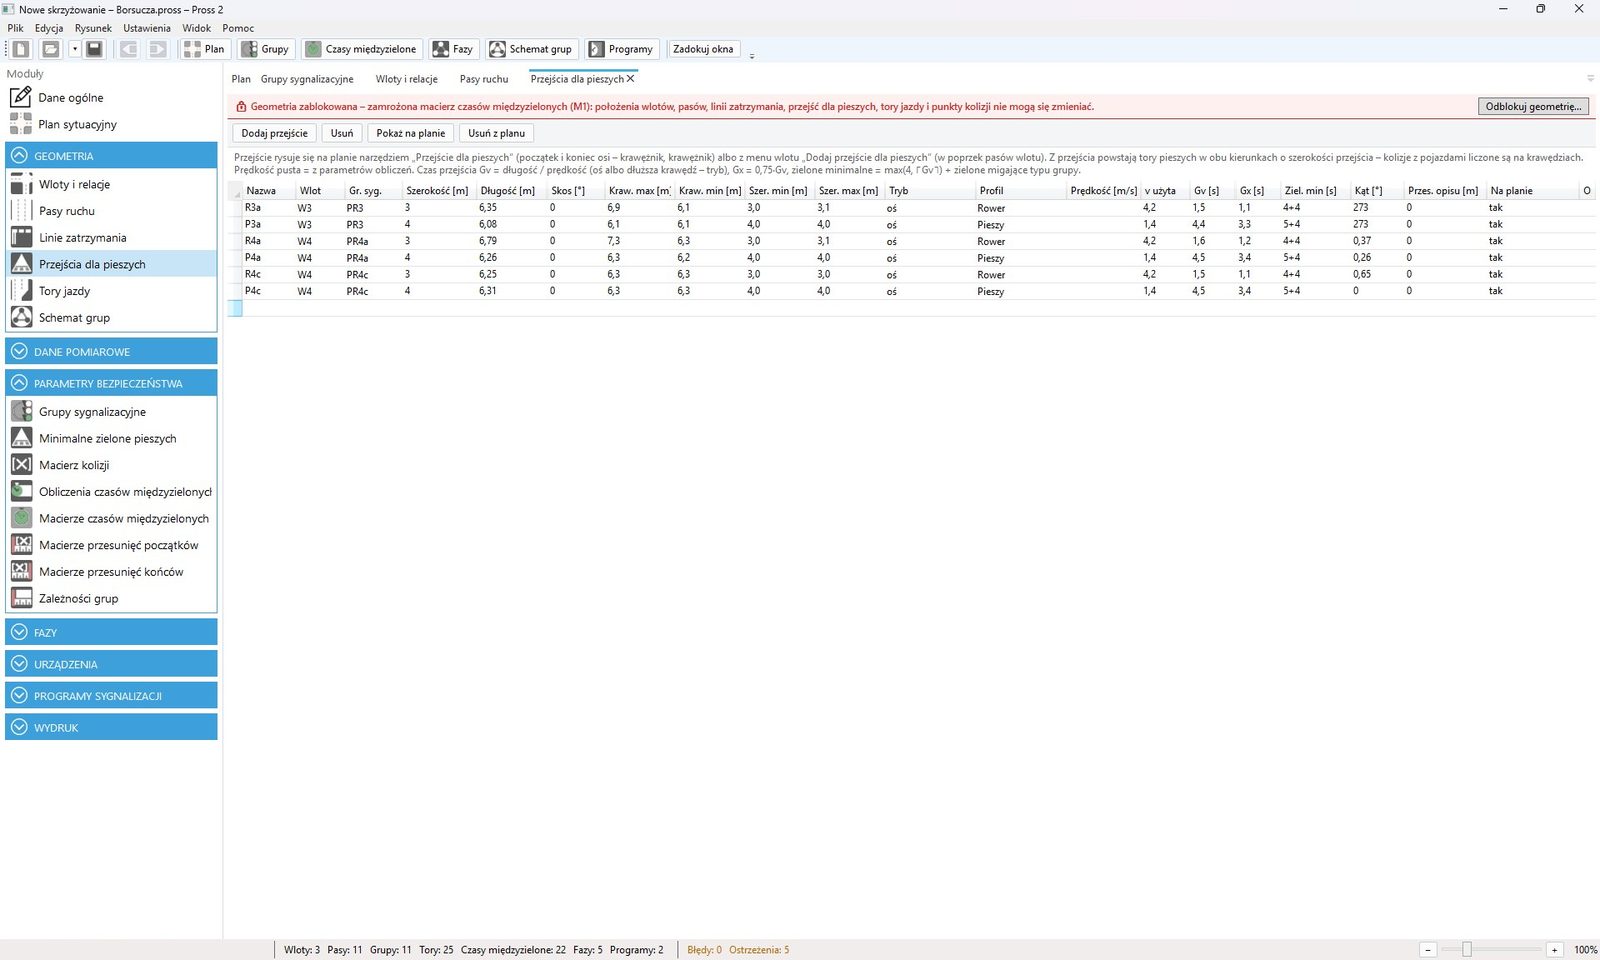
Task: Expand the PROGRAMY SYGNALIZACJI section
Action: (x=111, y=696)
